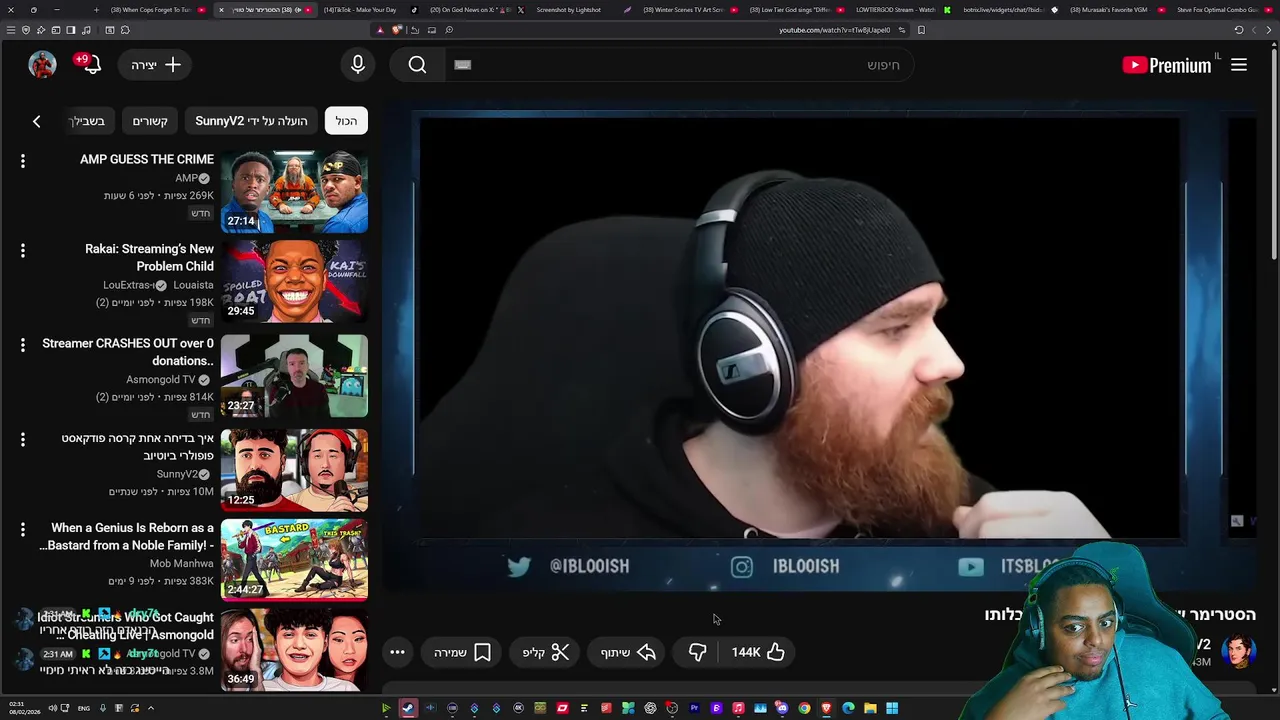
Task: Open the Brave shields lion icon
Action: 396,30
